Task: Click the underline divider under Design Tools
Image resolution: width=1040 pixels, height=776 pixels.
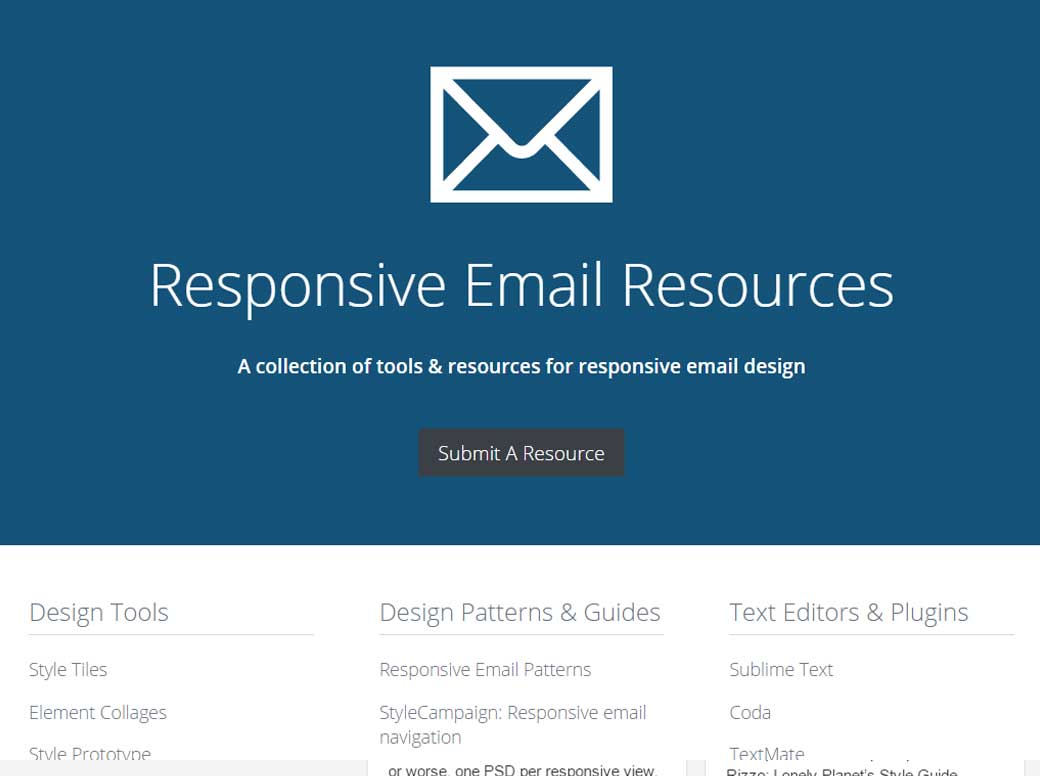Action: (x=170, y=634)
